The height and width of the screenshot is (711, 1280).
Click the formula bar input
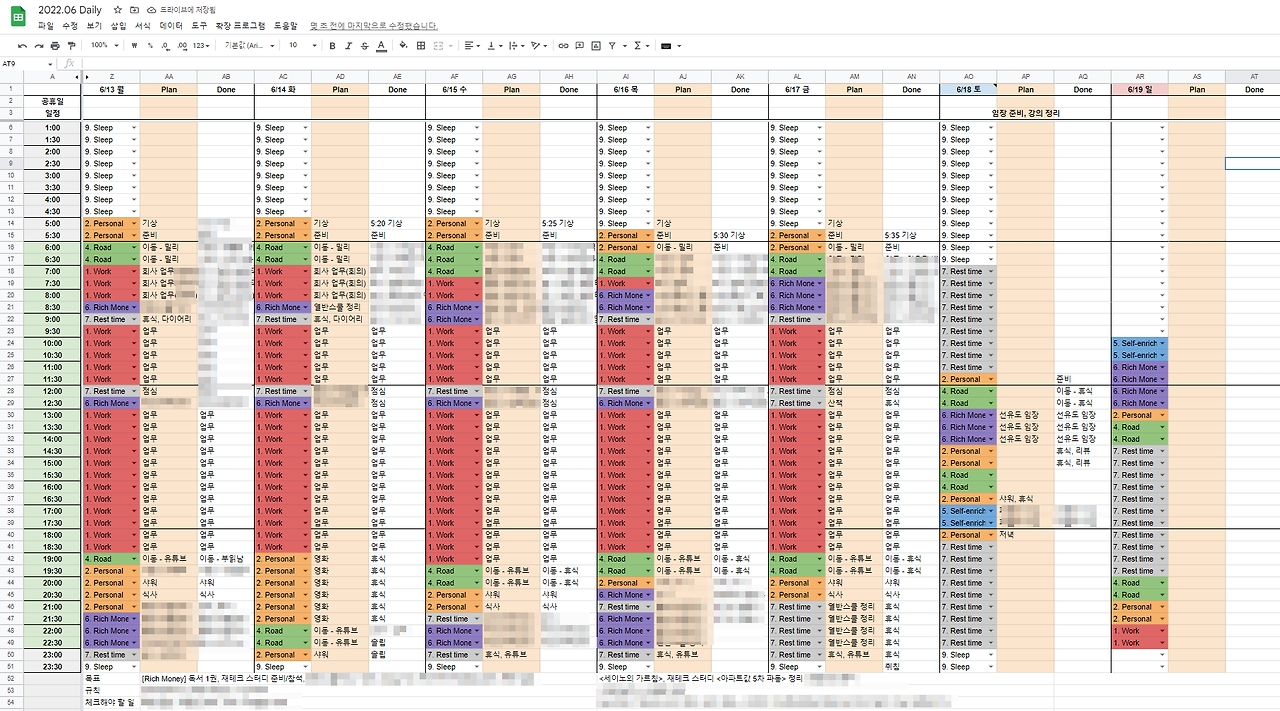pos(680,63)
